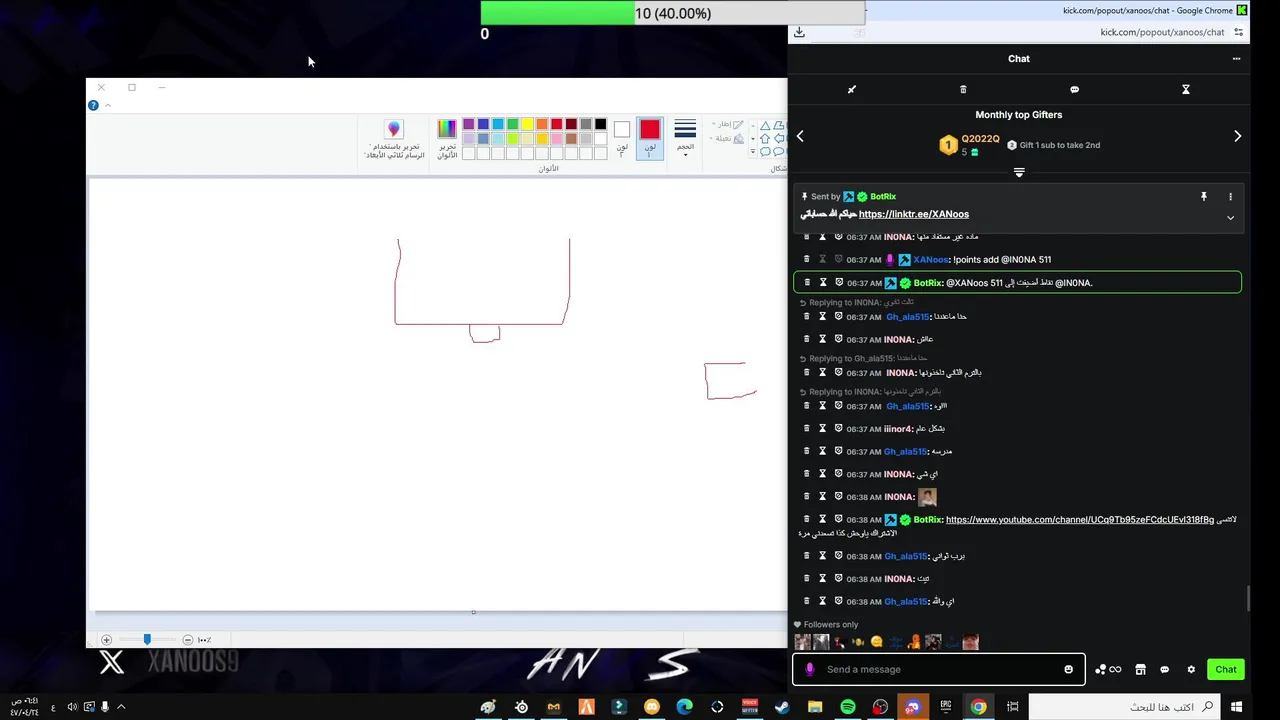Click the chat bubble icon beside settings
Viewport: 1280px width, 720px height.
[1164, 670]
